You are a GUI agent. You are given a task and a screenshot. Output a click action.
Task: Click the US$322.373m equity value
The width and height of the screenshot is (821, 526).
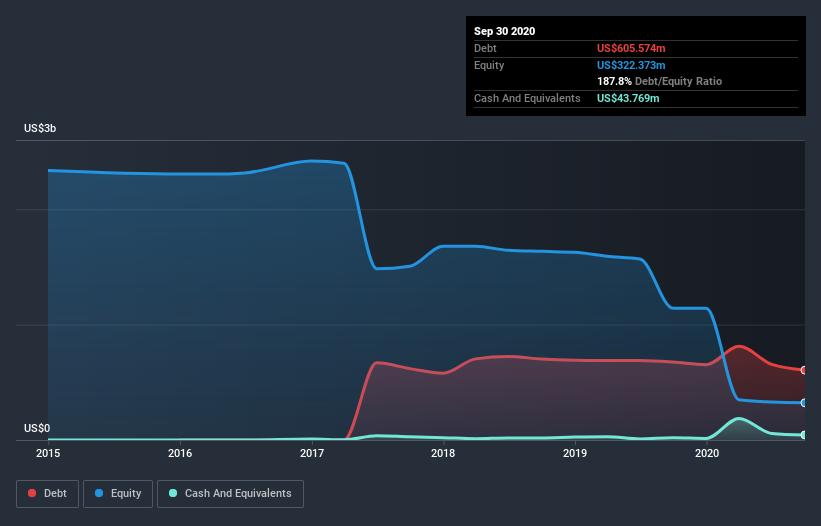(x=631, y=65)
